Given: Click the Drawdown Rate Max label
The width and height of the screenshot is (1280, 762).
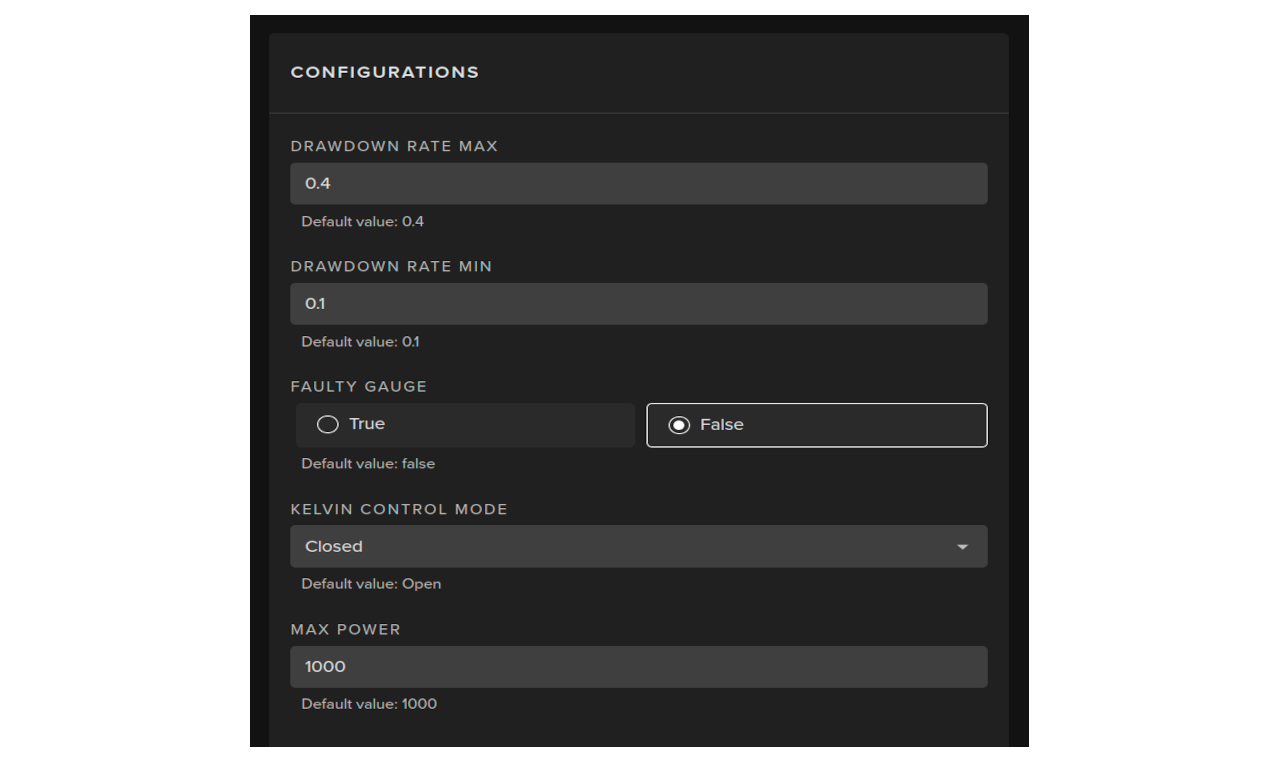Looking at the screenshot, I should [394, 147].
